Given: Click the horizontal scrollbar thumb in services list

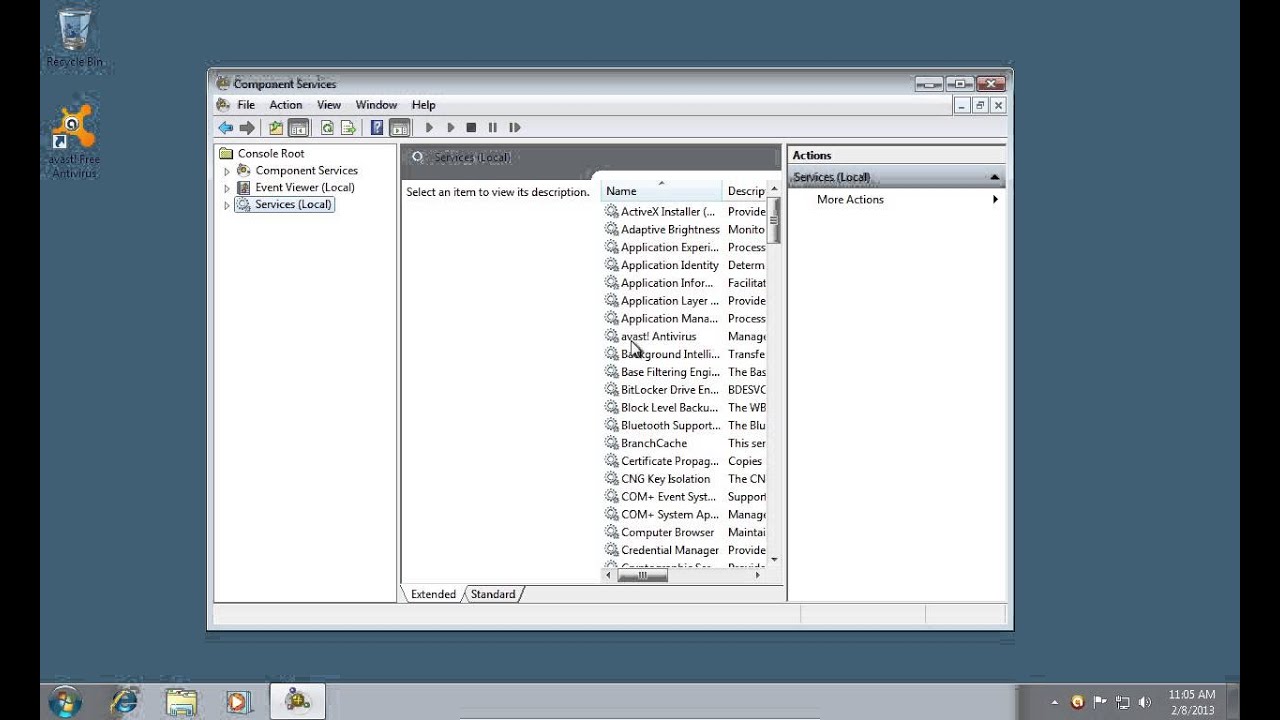Looking at the screenshot, I should 642,575.
